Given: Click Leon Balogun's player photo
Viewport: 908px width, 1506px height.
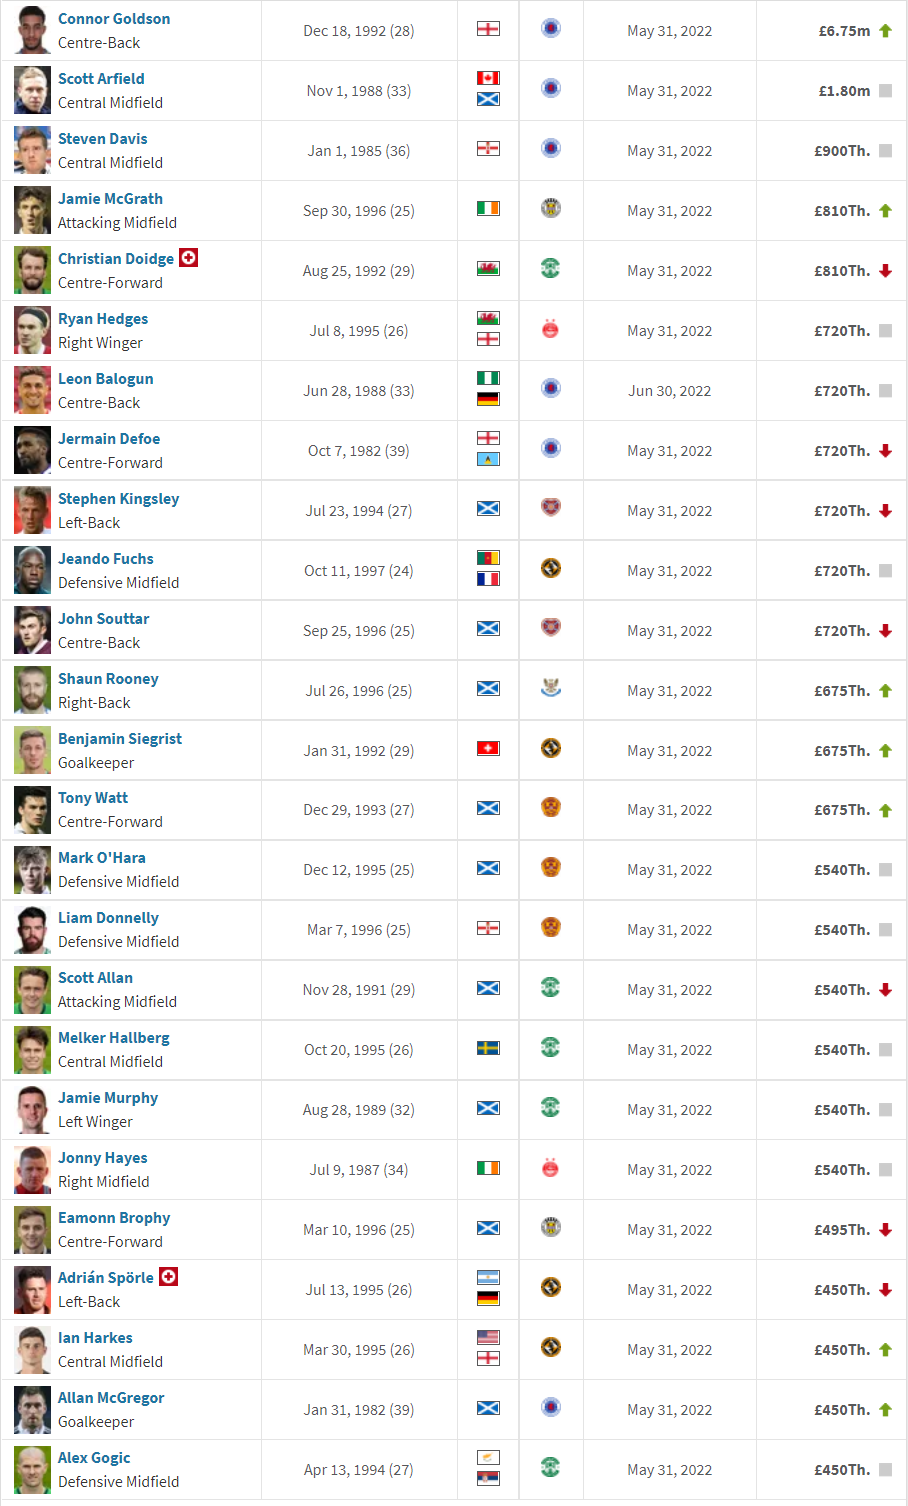Looking at the screenshot, I should click(x=32, y=390).
